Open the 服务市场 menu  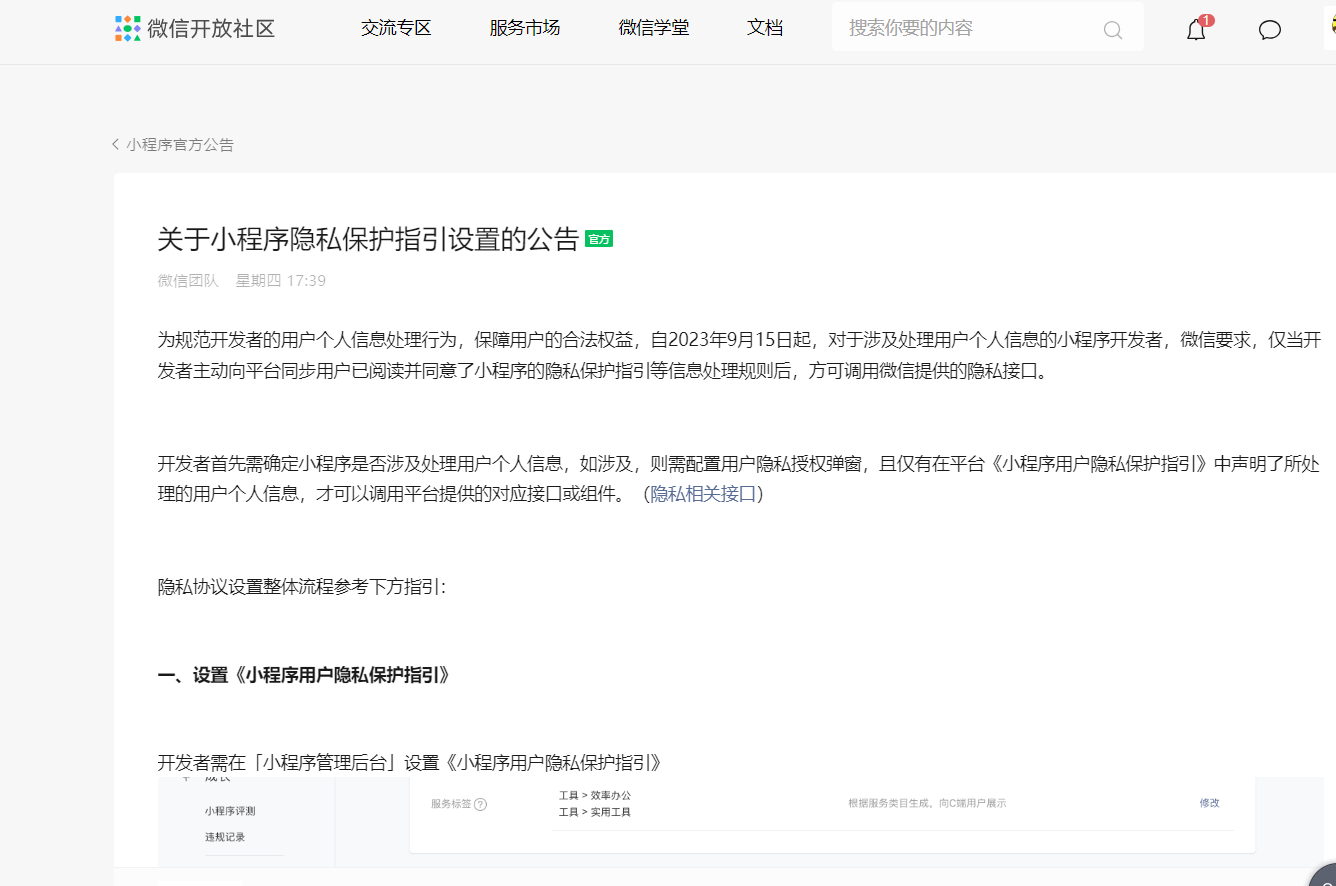[x=525, y=28]
